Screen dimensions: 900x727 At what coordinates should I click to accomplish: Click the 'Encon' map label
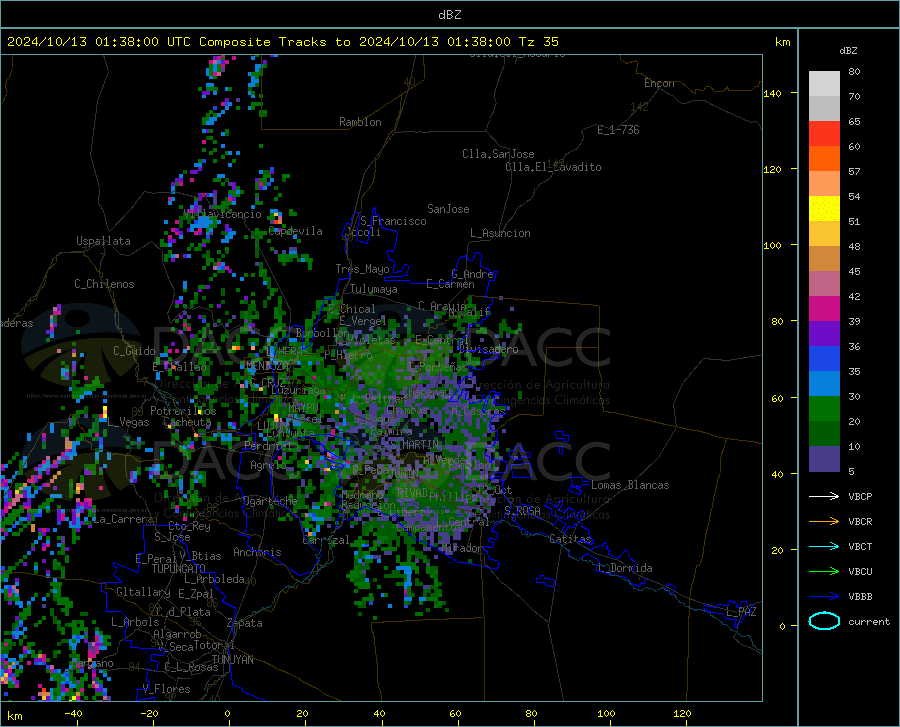click(x=659, y=83)
